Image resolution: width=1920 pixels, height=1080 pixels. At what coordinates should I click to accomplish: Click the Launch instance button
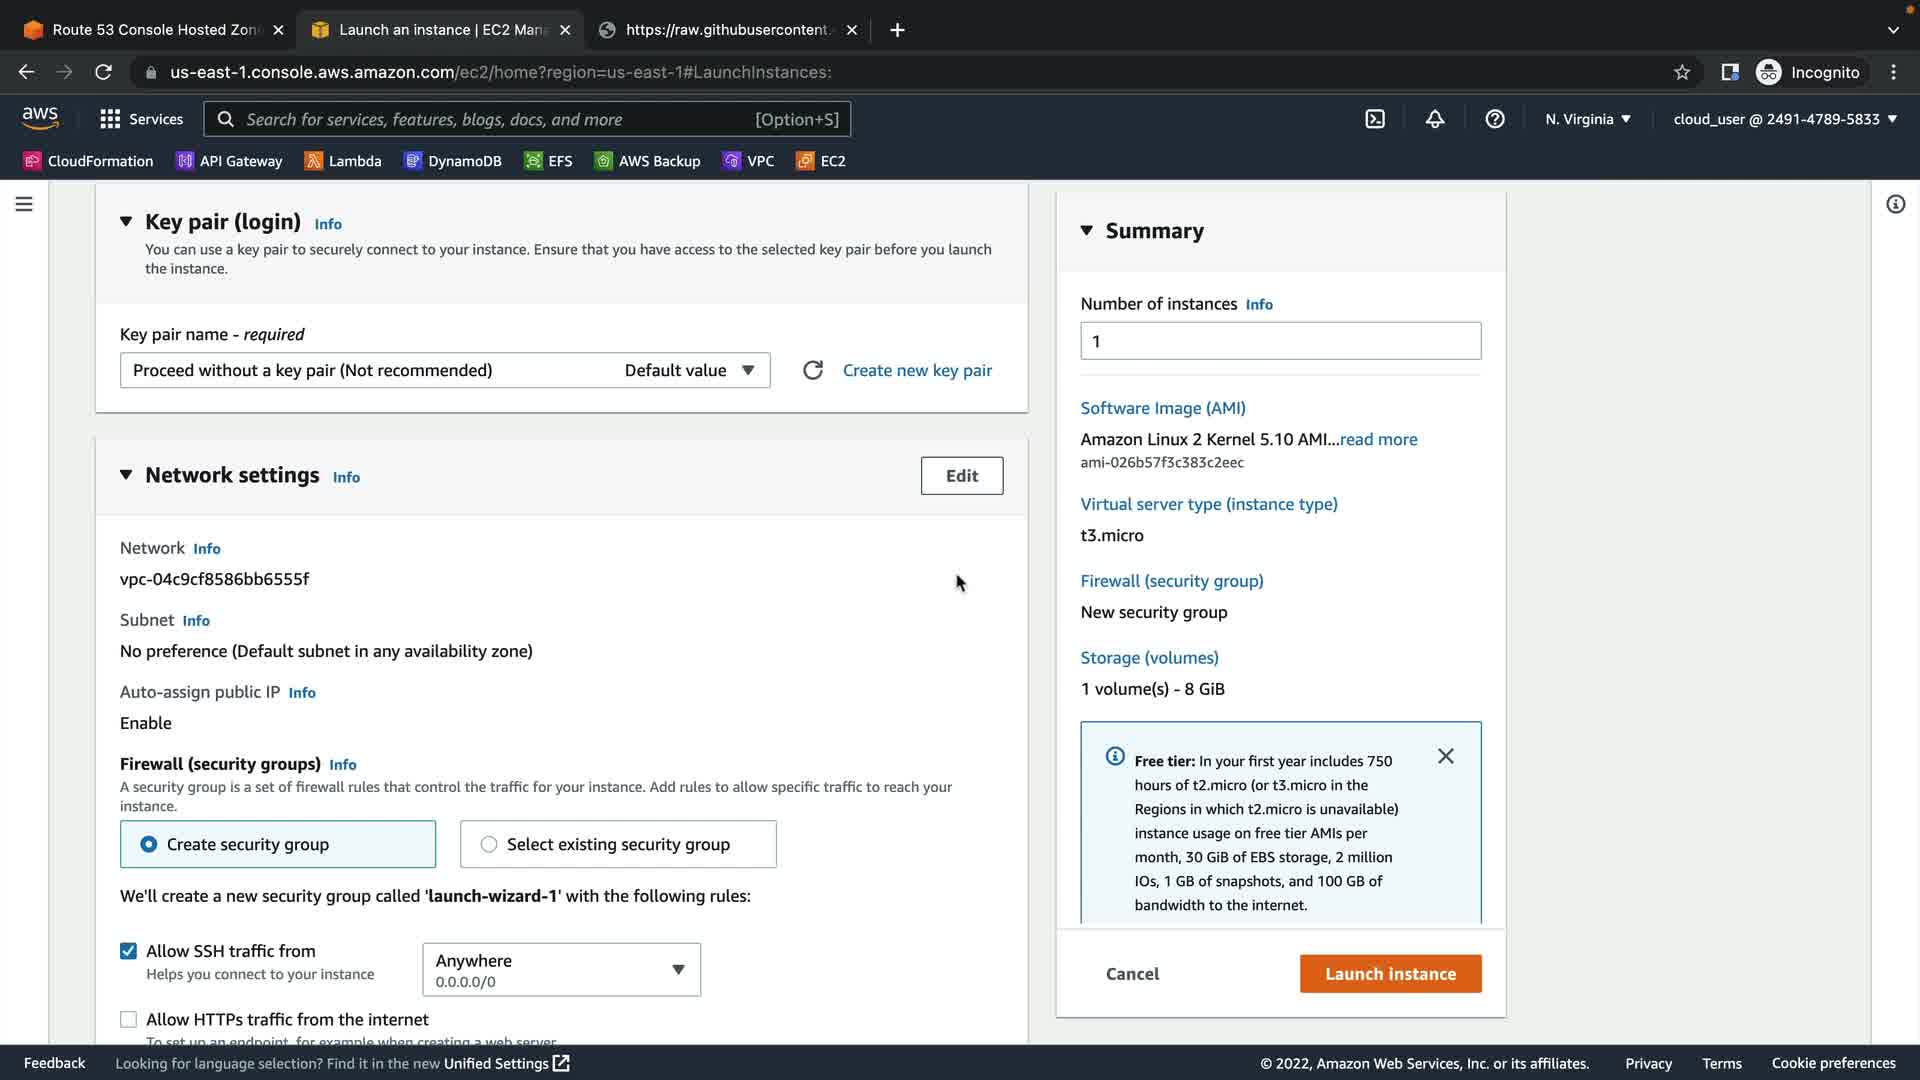[x=1390, y=973]
